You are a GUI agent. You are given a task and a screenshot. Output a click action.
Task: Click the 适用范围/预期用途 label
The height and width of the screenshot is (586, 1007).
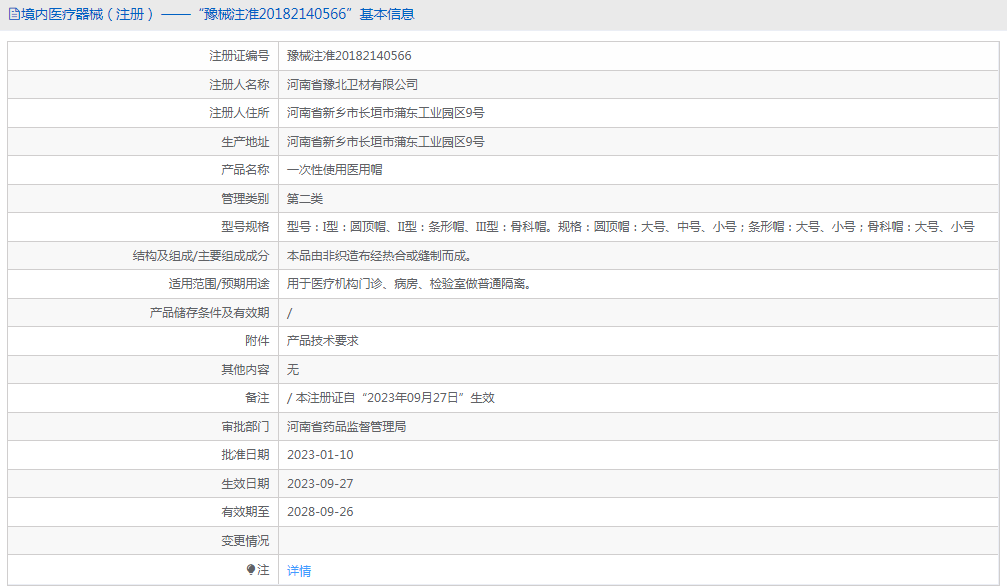coord(219,284)
